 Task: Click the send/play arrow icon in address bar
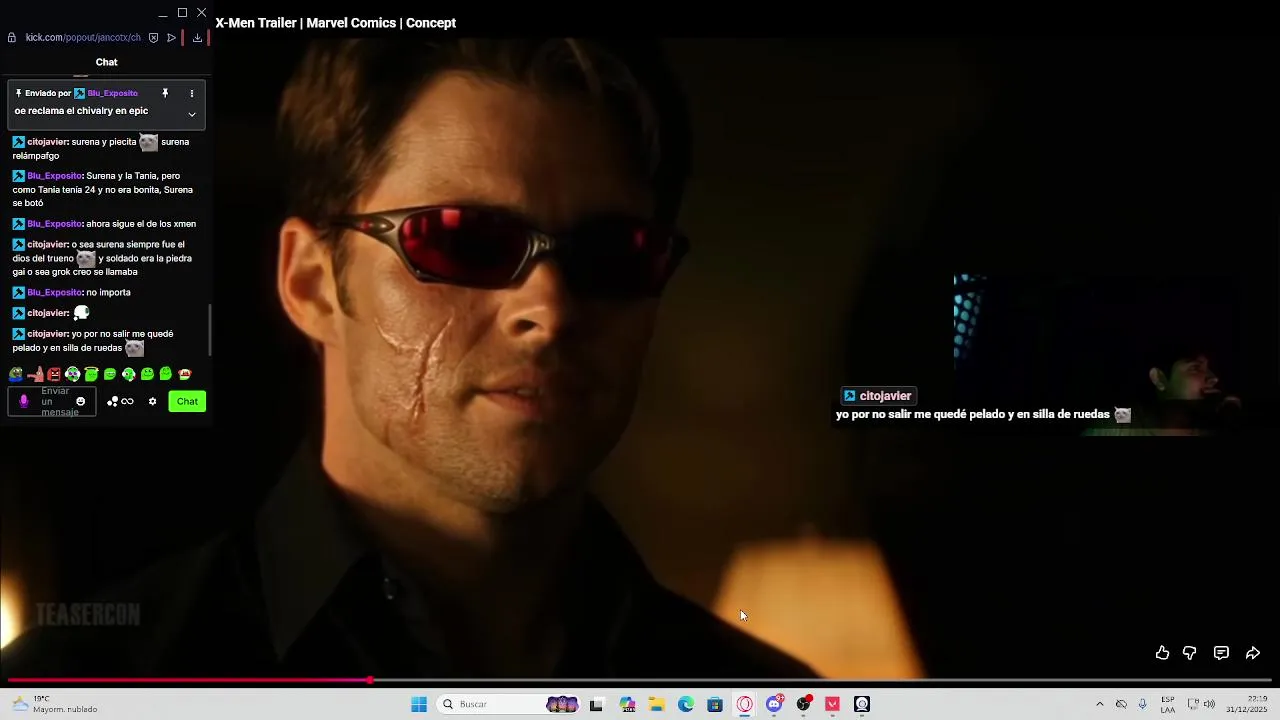tap(172, 38)
